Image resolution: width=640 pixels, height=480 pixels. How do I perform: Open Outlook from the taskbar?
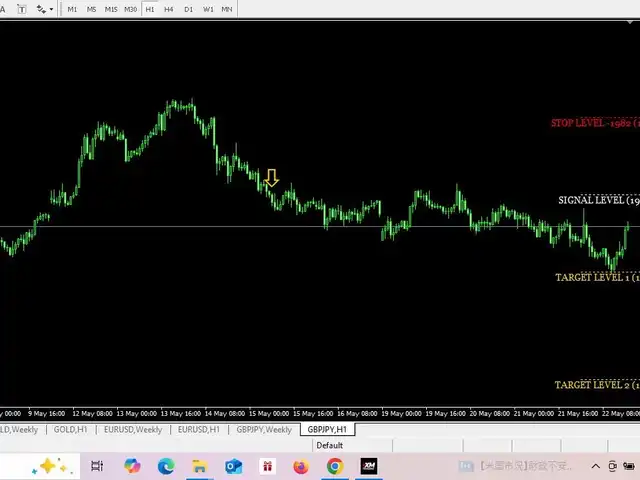234,466
